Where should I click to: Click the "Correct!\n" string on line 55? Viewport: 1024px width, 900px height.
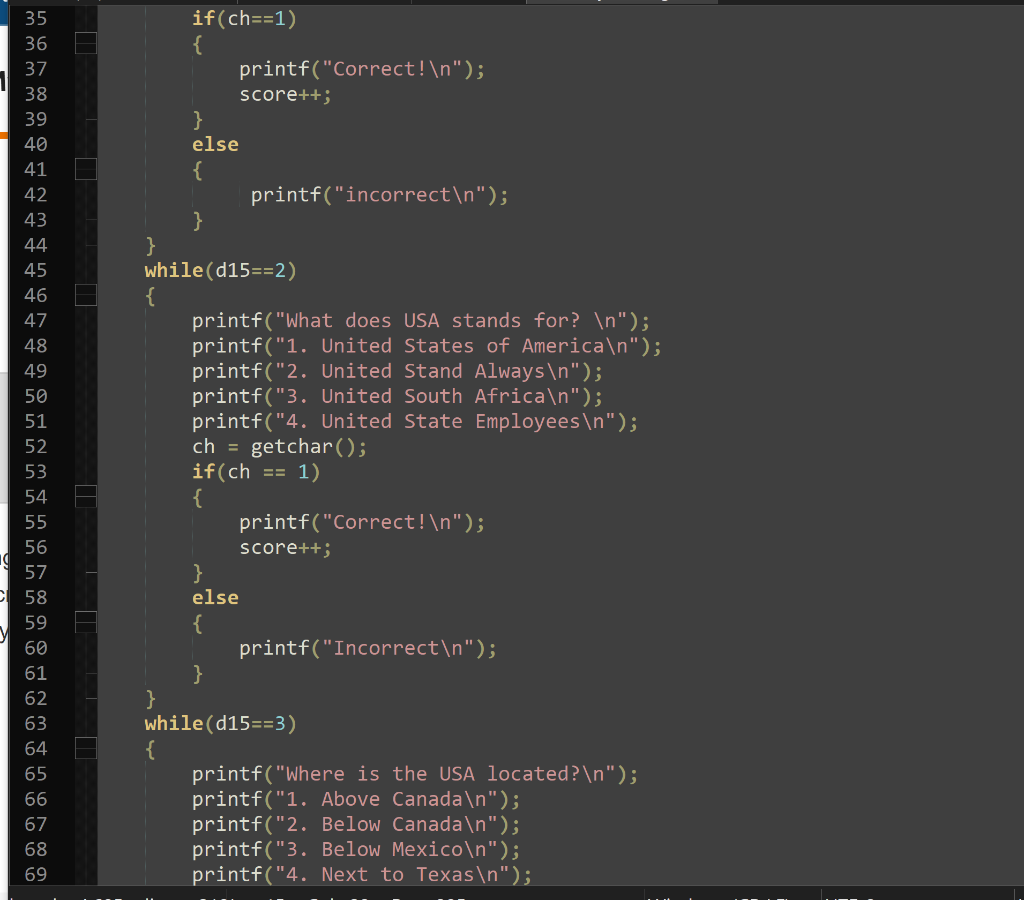[395, 522]
